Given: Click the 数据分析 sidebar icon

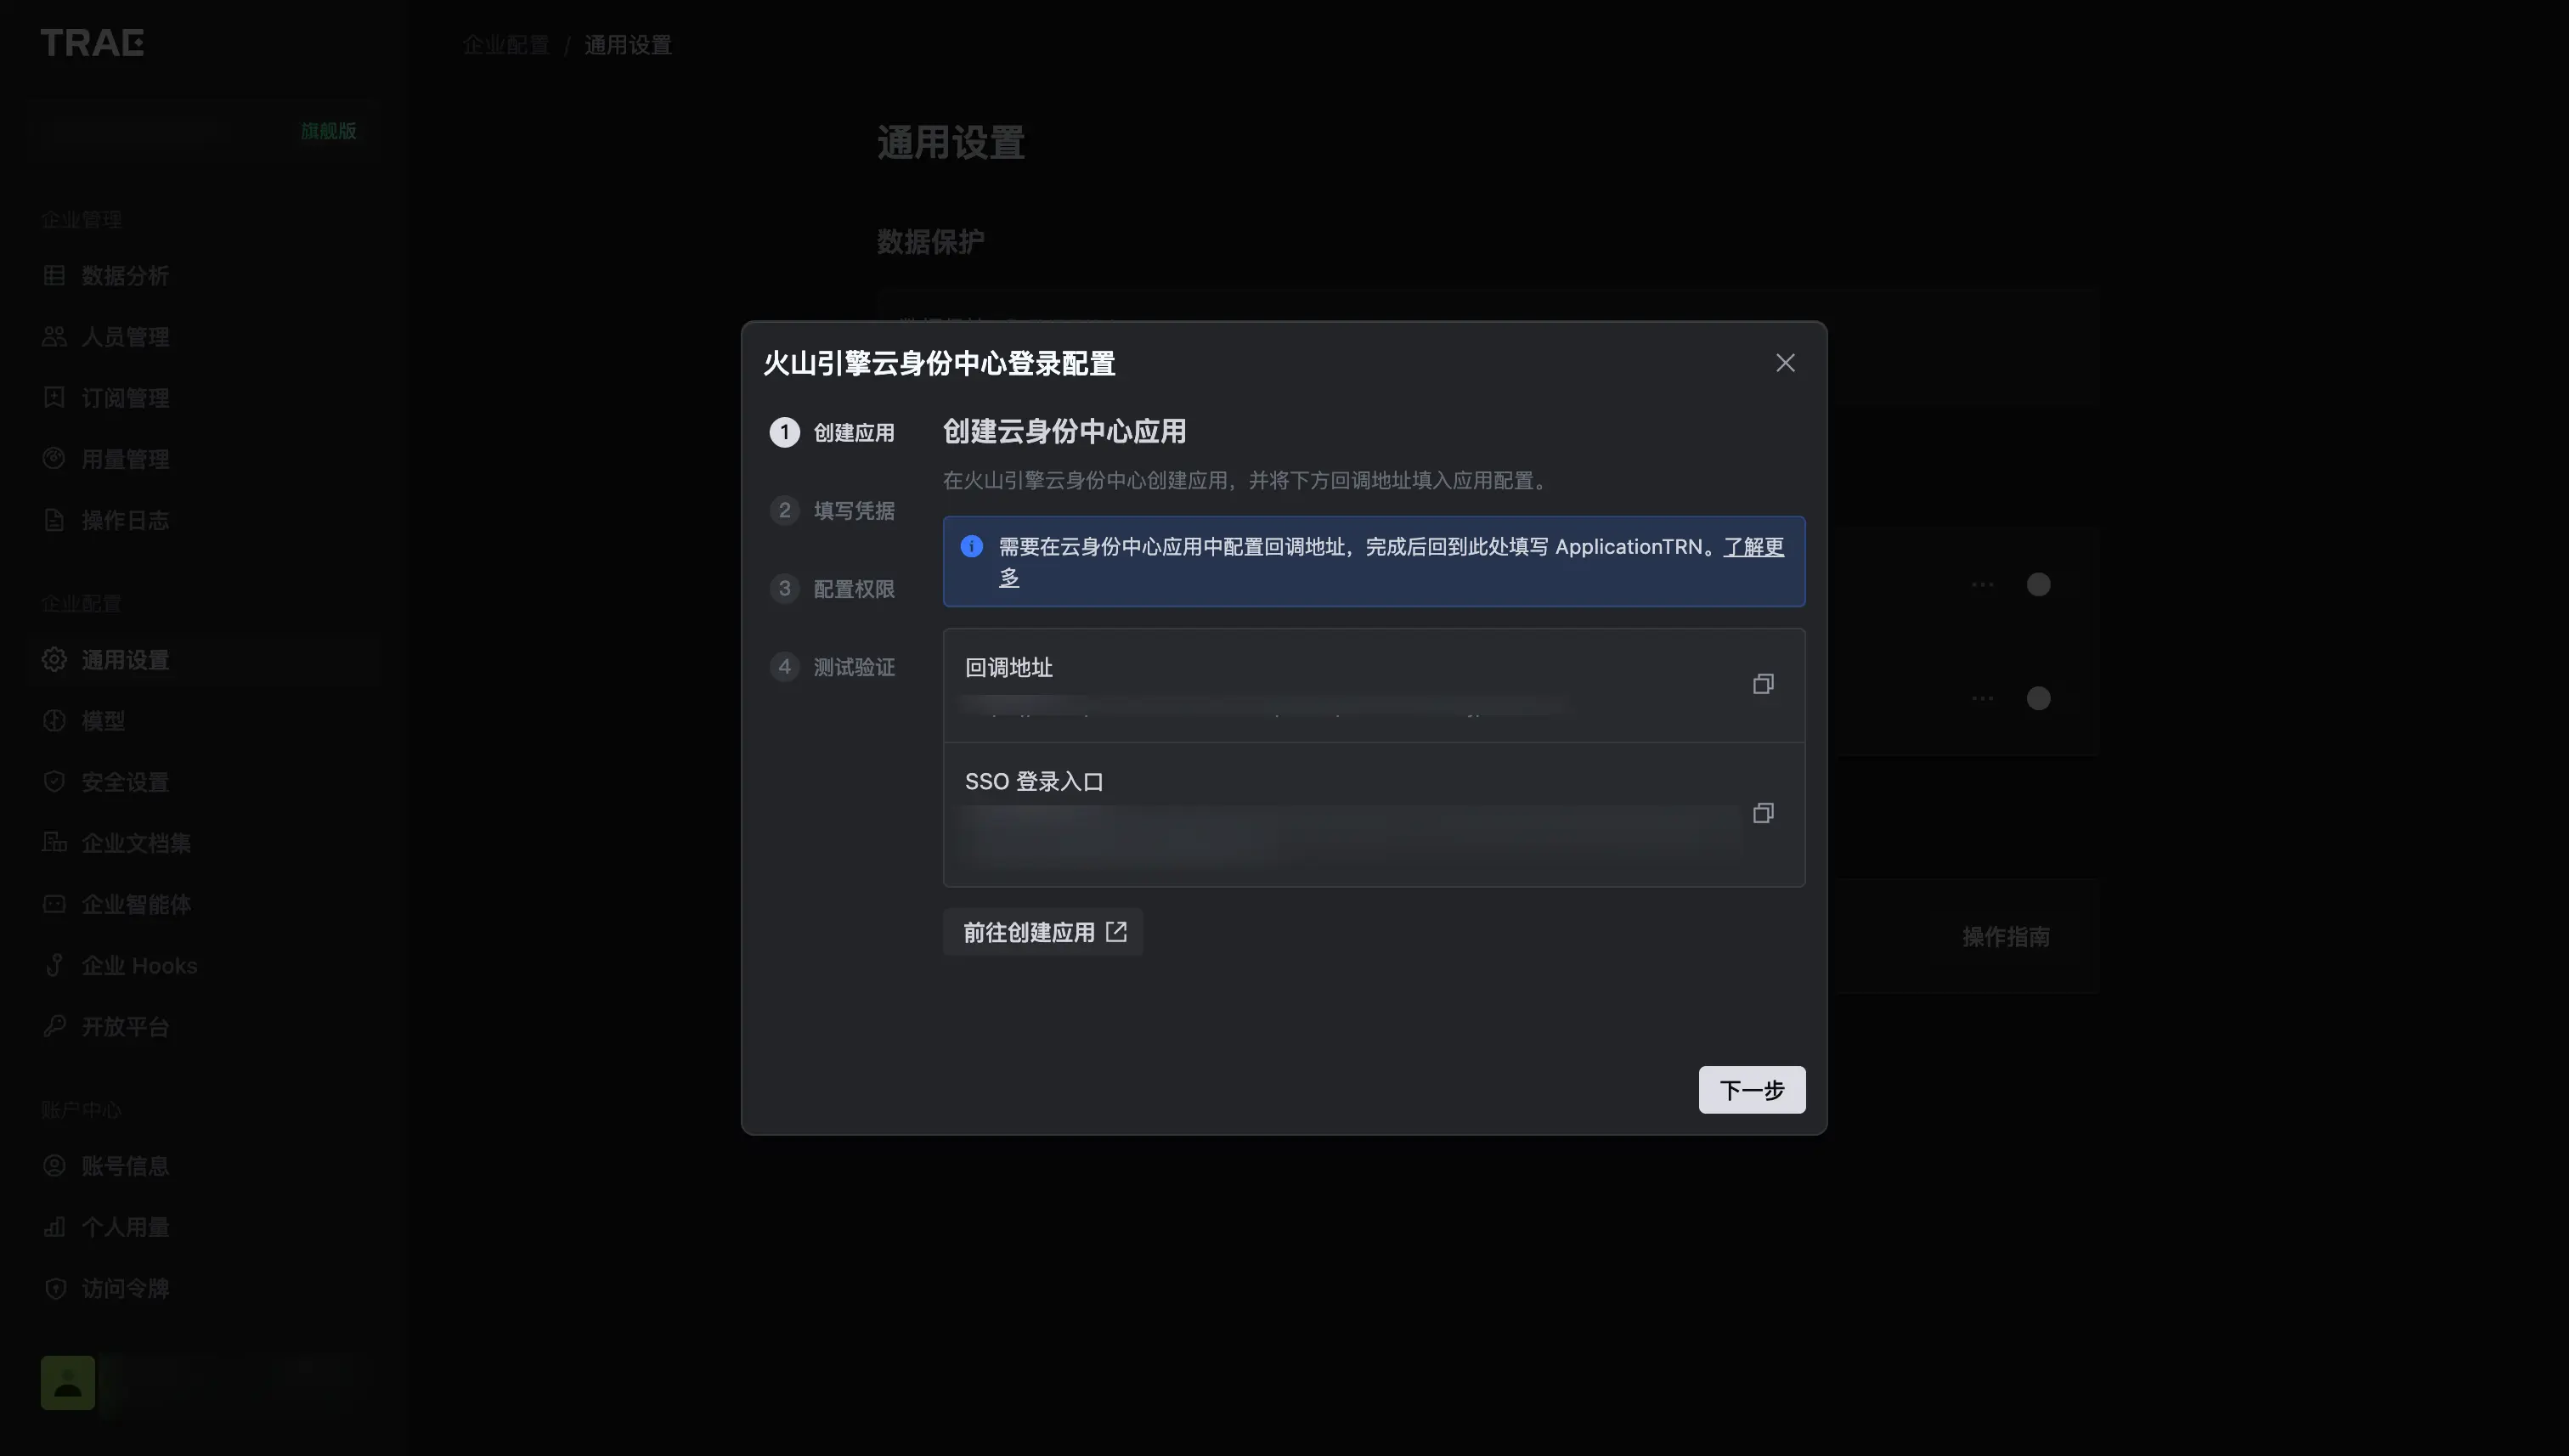Looking at the screenshot, I should click(54, 275).
